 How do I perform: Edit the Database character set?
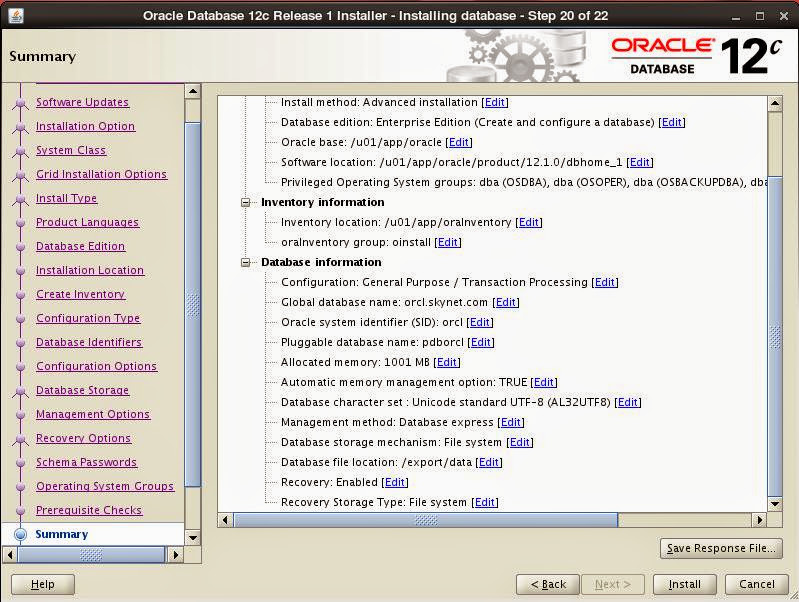pyautogui.click(x=627, y=402)
